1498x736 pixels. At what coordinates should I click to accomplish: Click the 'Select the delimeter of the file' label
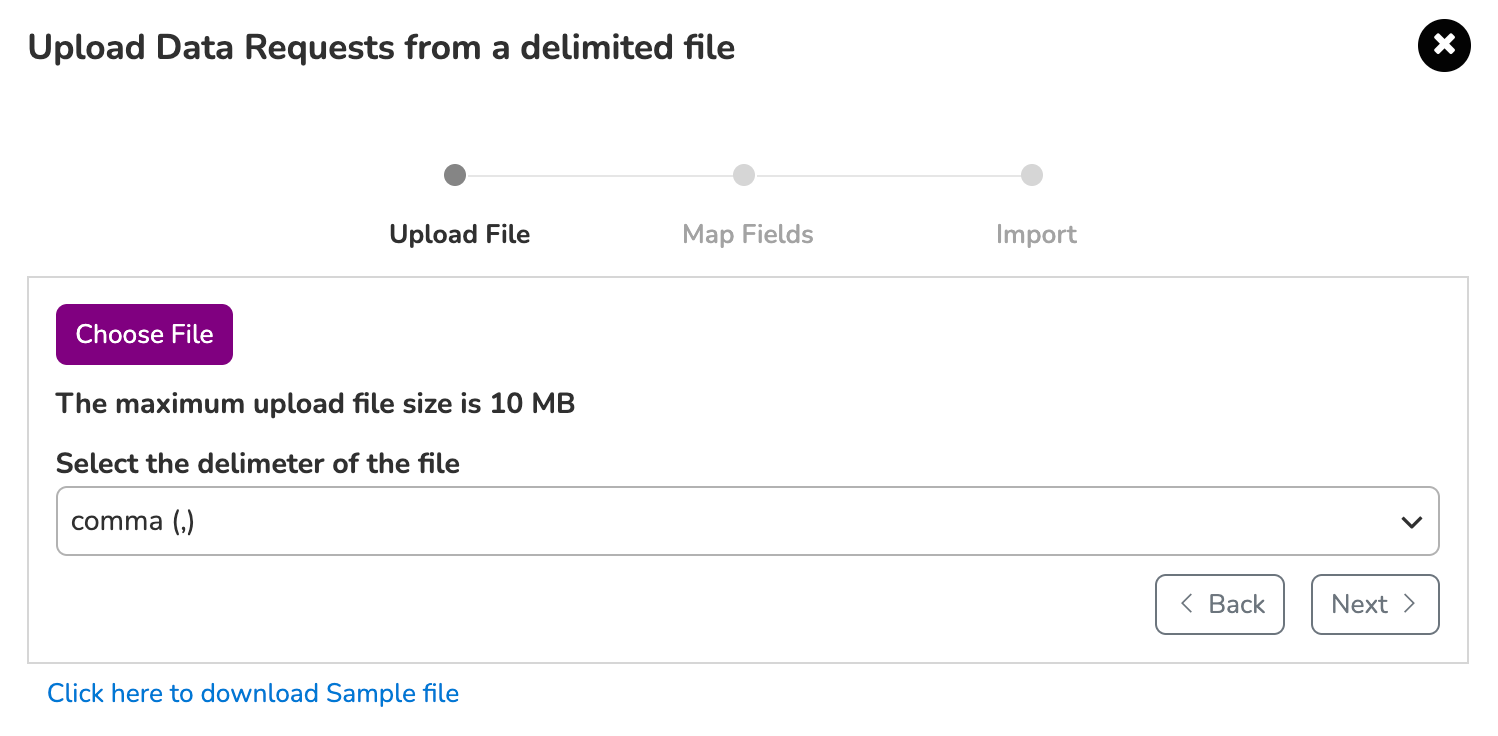(258, 464)
